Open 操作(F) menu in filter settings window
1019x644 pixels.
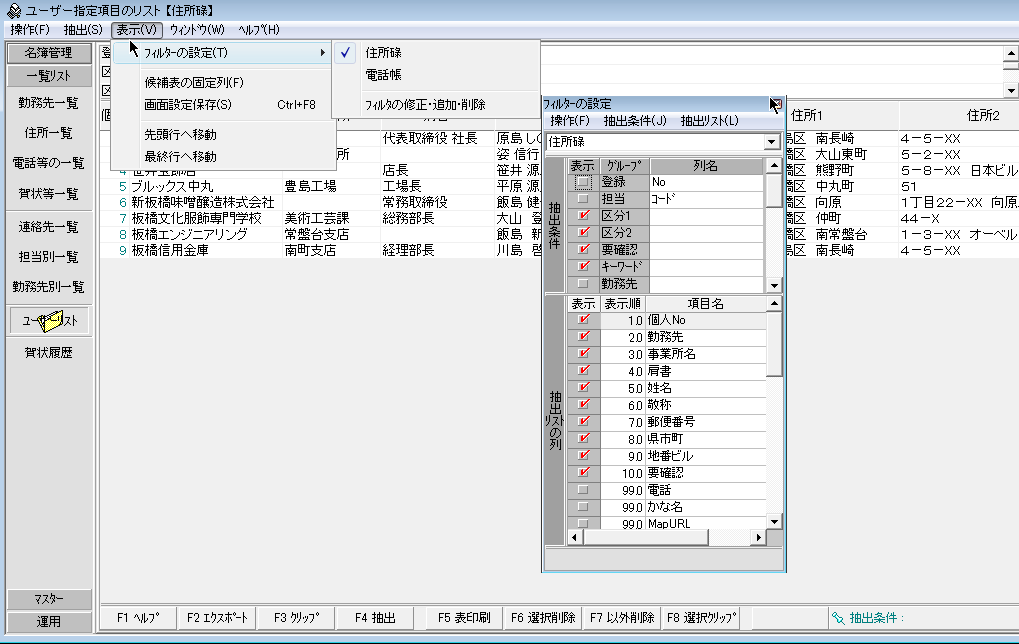click(x=570, y=121)
